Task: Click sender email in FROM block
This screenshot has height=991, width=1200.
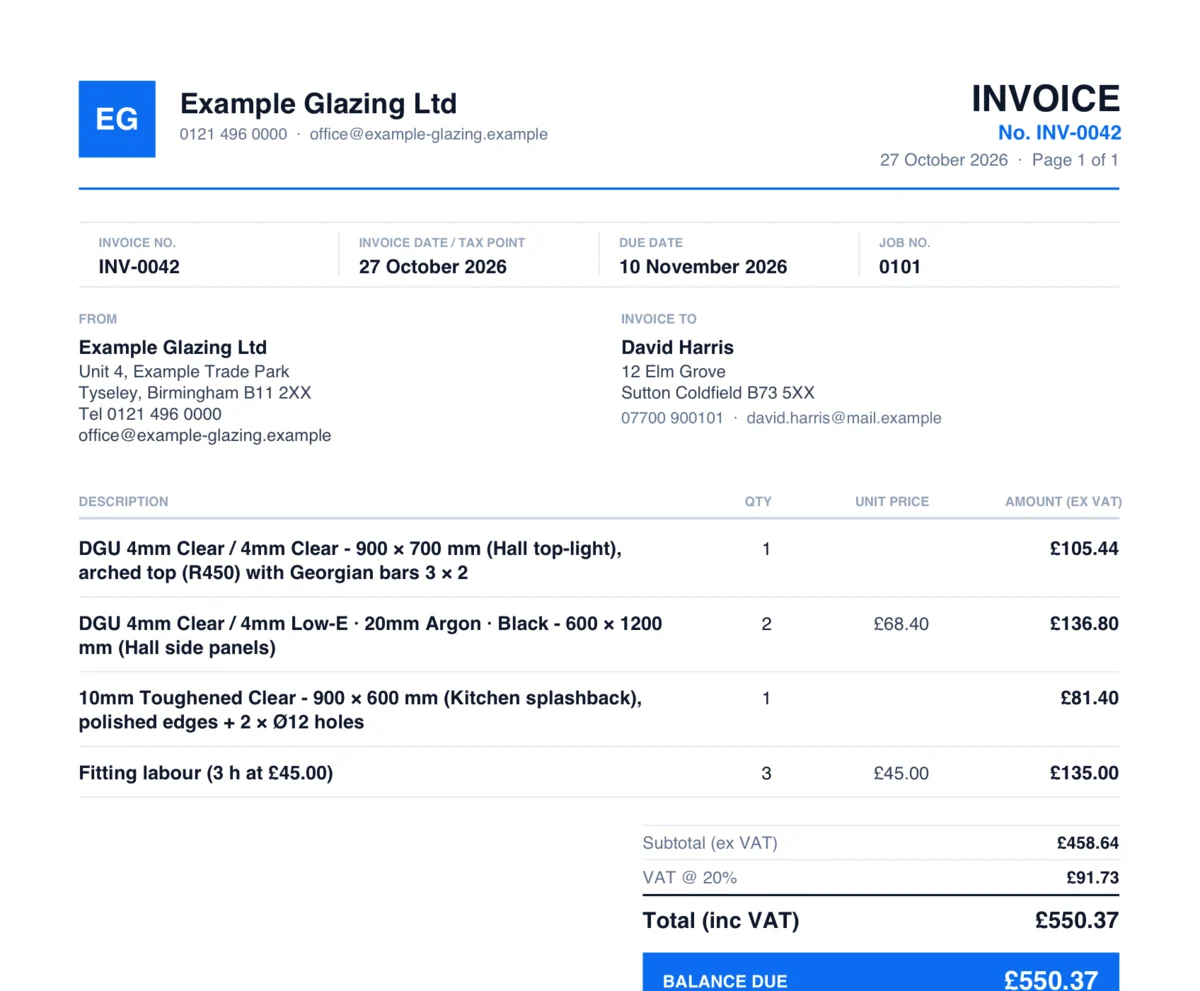Action: pyautogui.click(x=205, y=436)
